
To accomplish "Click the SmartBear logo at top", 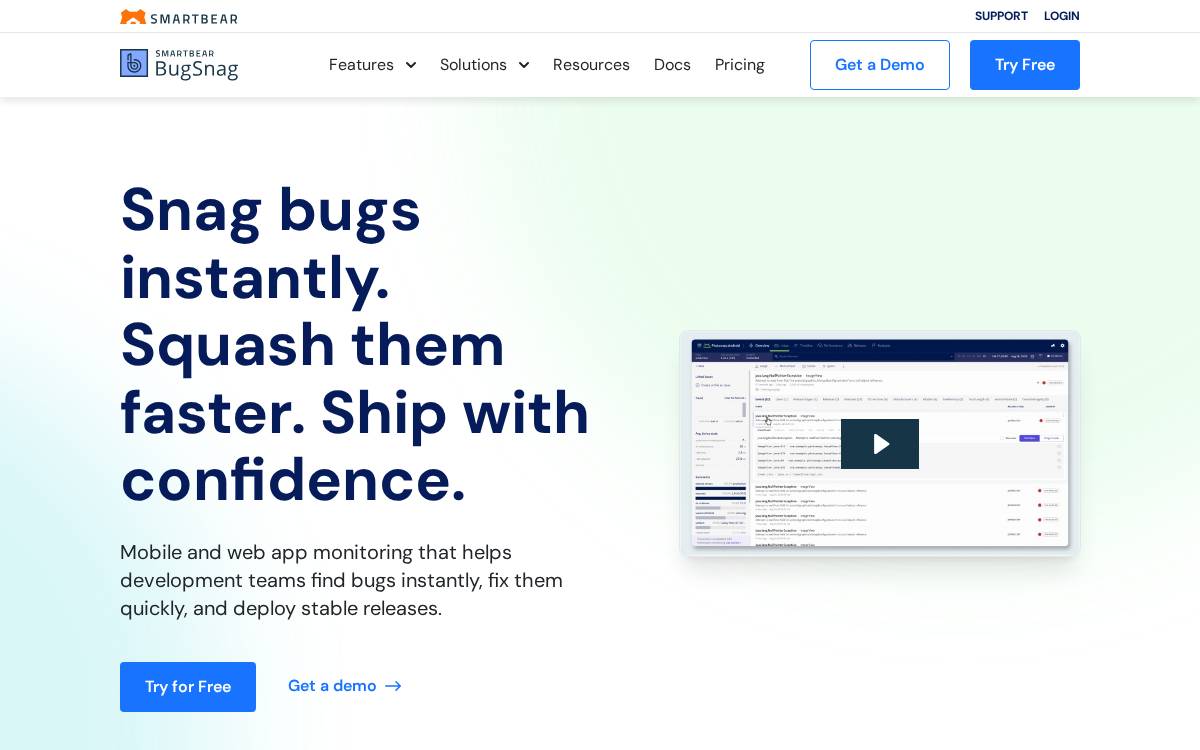I will pyautogui.click(x=179, y=17).
